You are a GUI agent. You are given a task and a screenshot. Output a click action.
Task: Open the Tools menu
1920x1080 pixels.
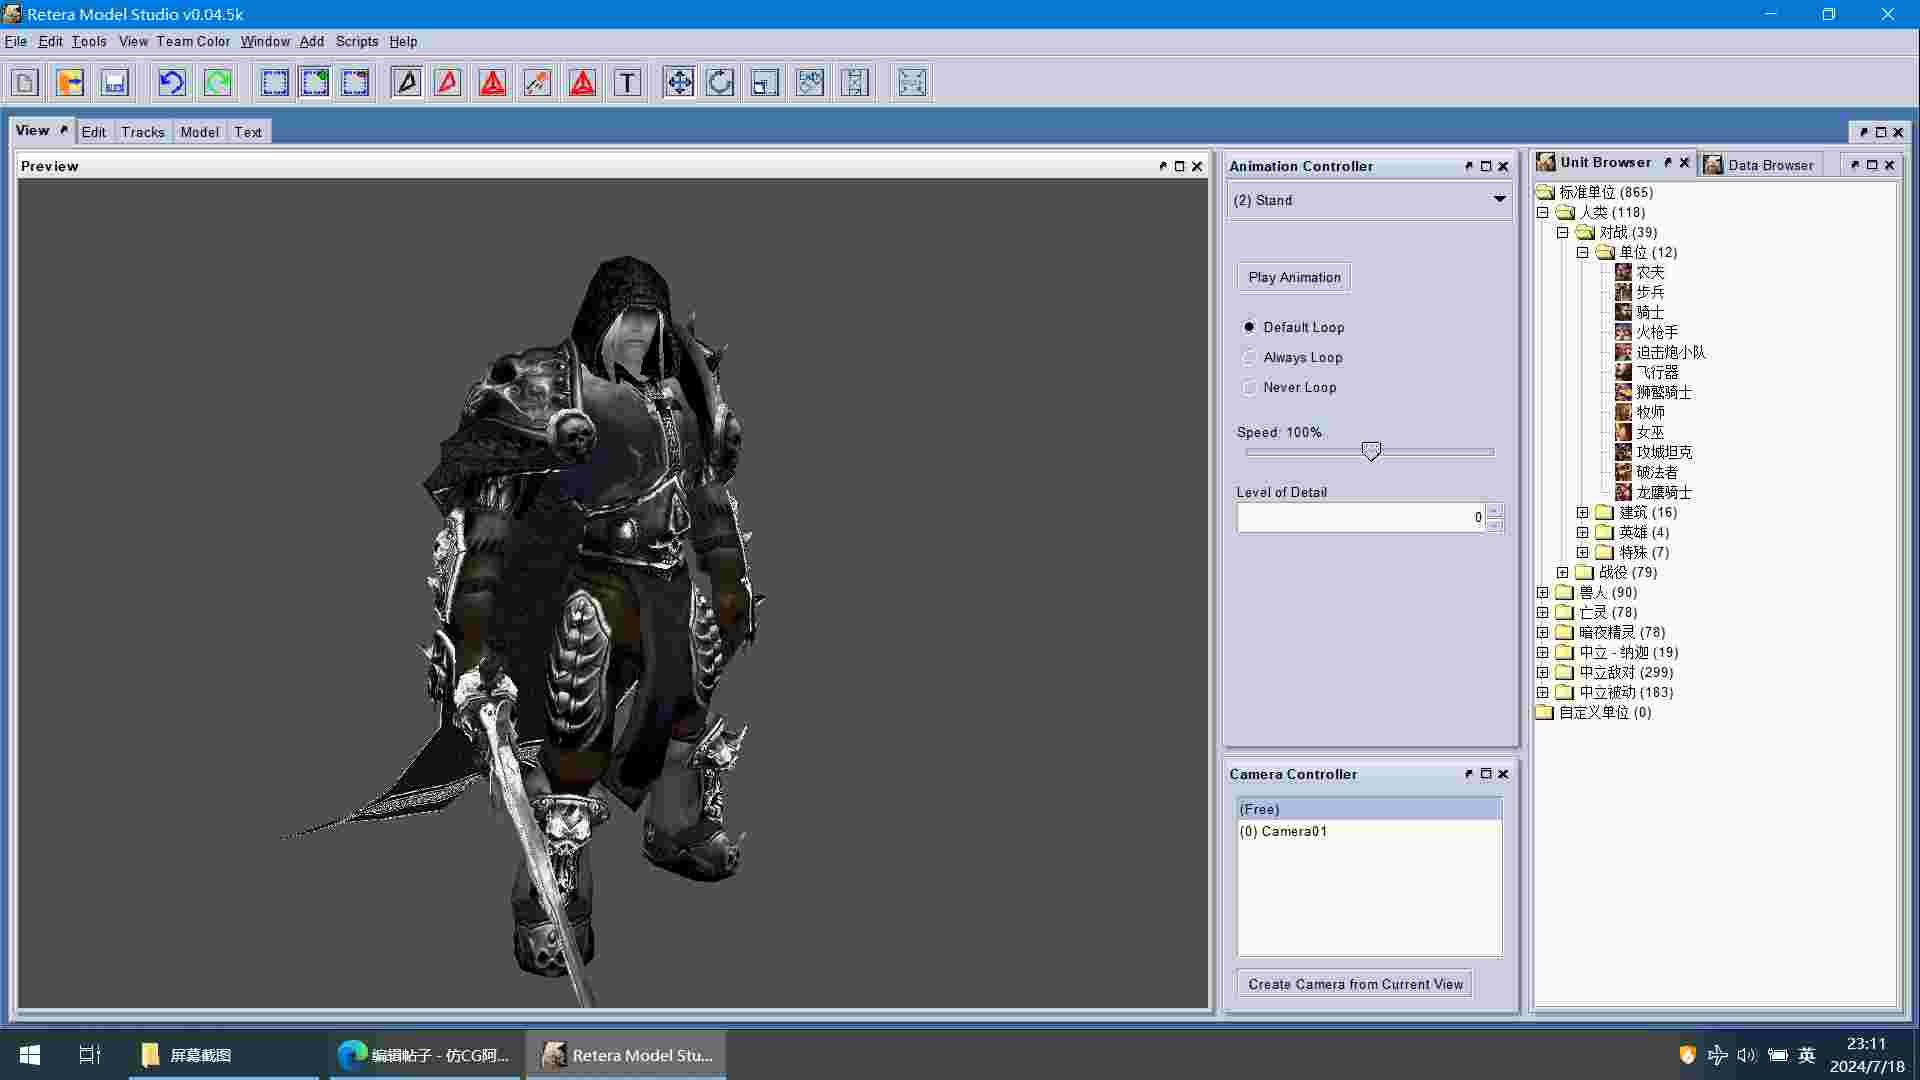89,41
